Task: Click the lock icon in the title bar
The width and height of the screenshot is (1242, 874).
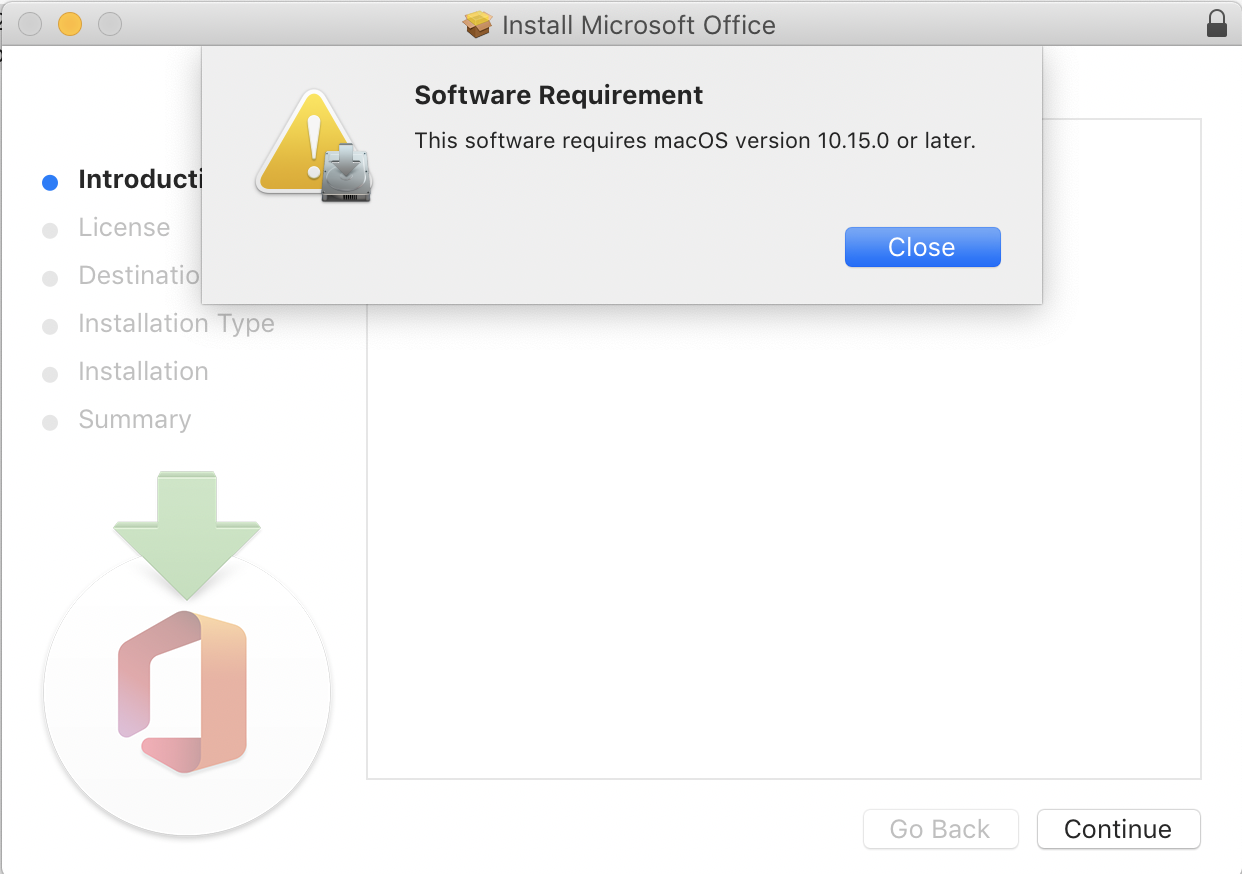Action: (1216, 24)
